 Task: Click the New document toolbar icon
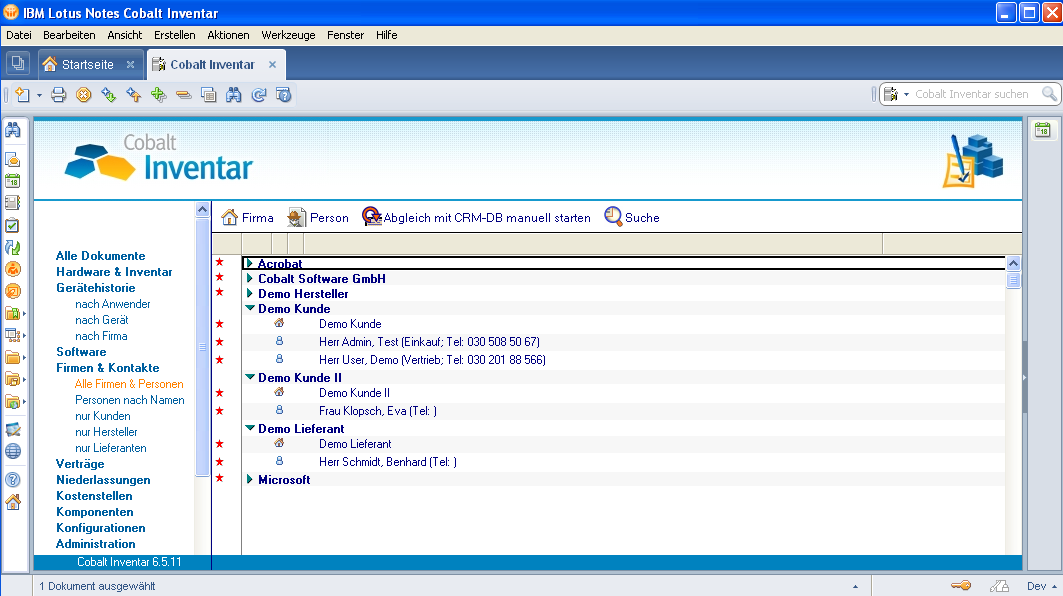pyautogui.click(x=22, y=95)
